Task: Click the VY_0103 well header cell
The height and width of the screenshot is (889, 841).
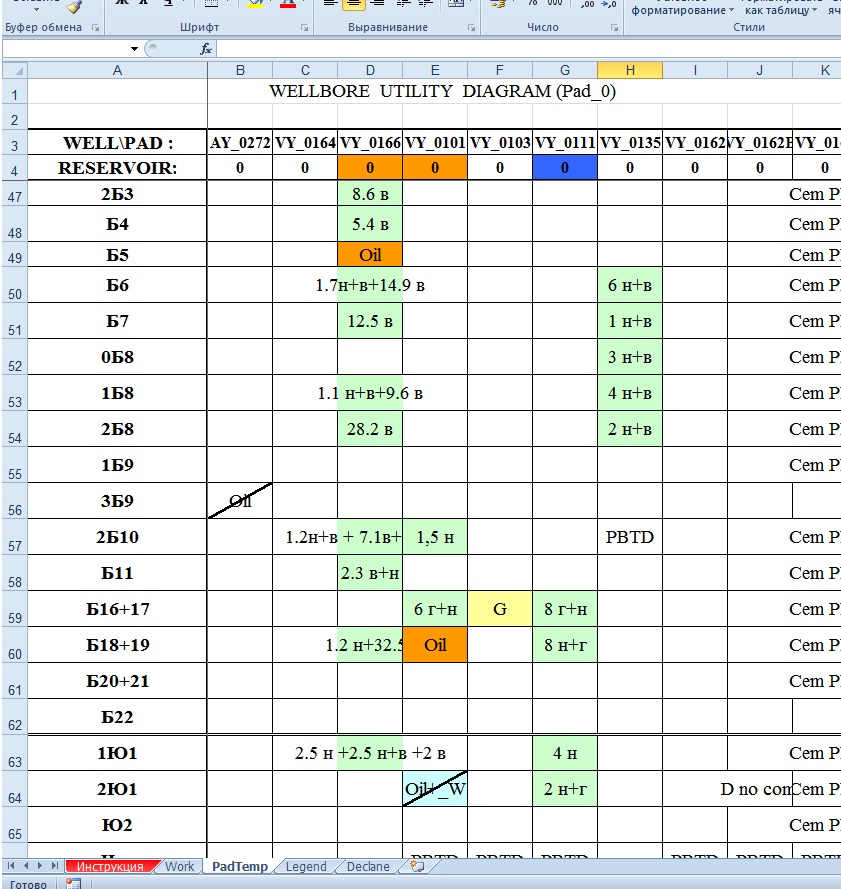Action: pyautogui.click(x=500, y=143)
